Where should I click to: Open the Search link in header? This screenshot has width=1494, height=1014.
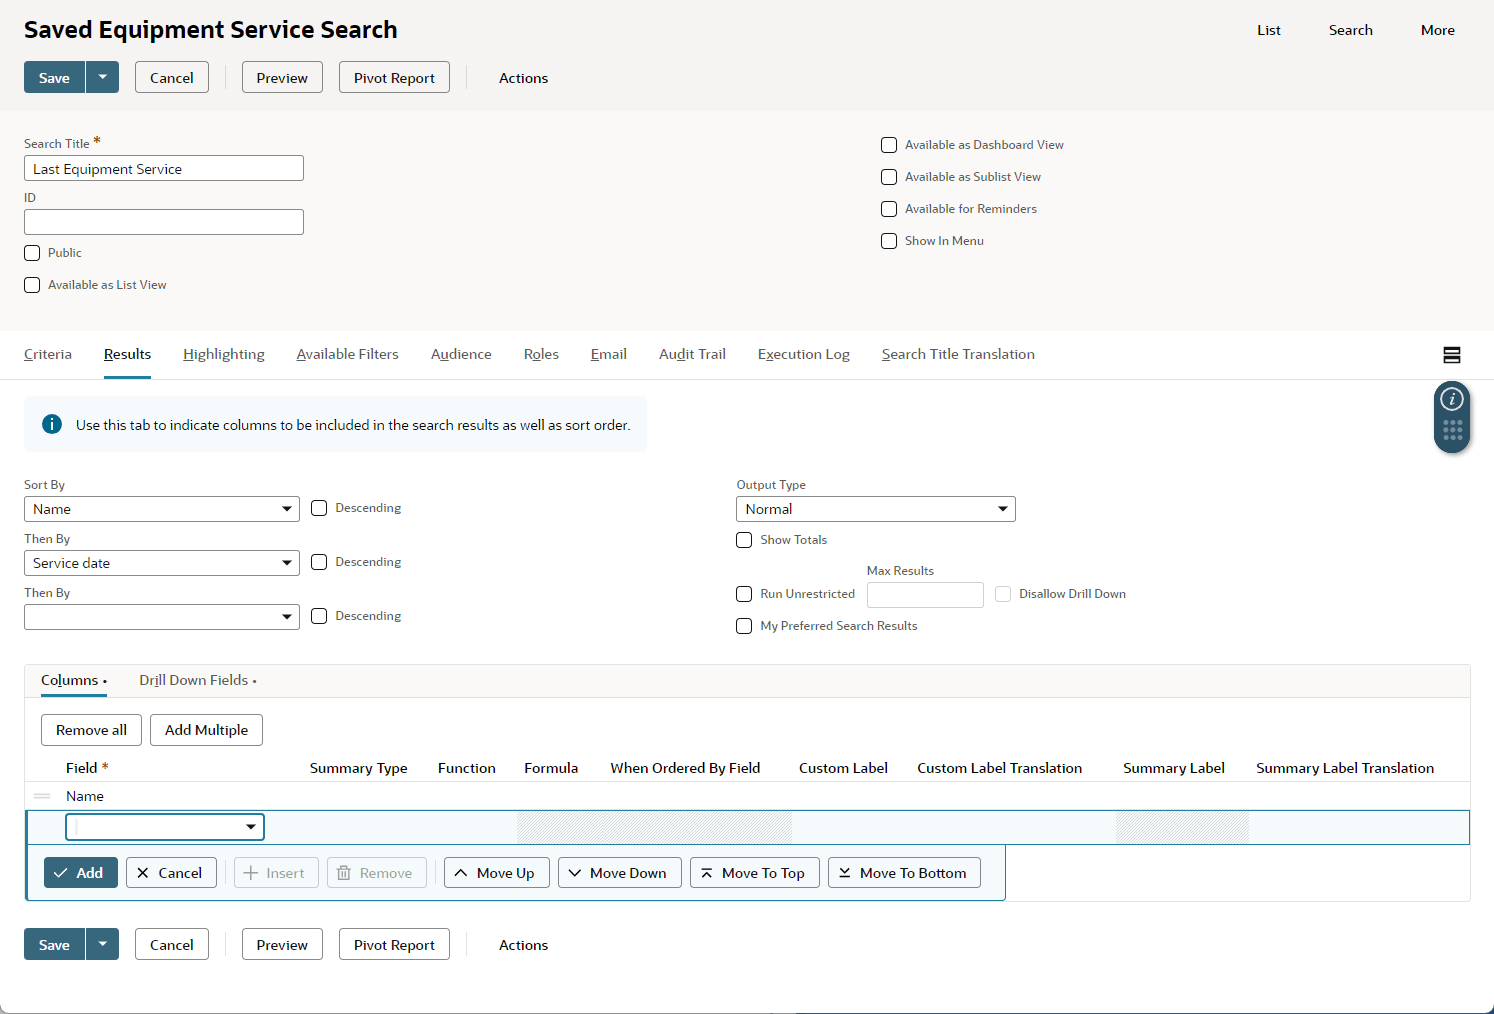[1350, 30]
